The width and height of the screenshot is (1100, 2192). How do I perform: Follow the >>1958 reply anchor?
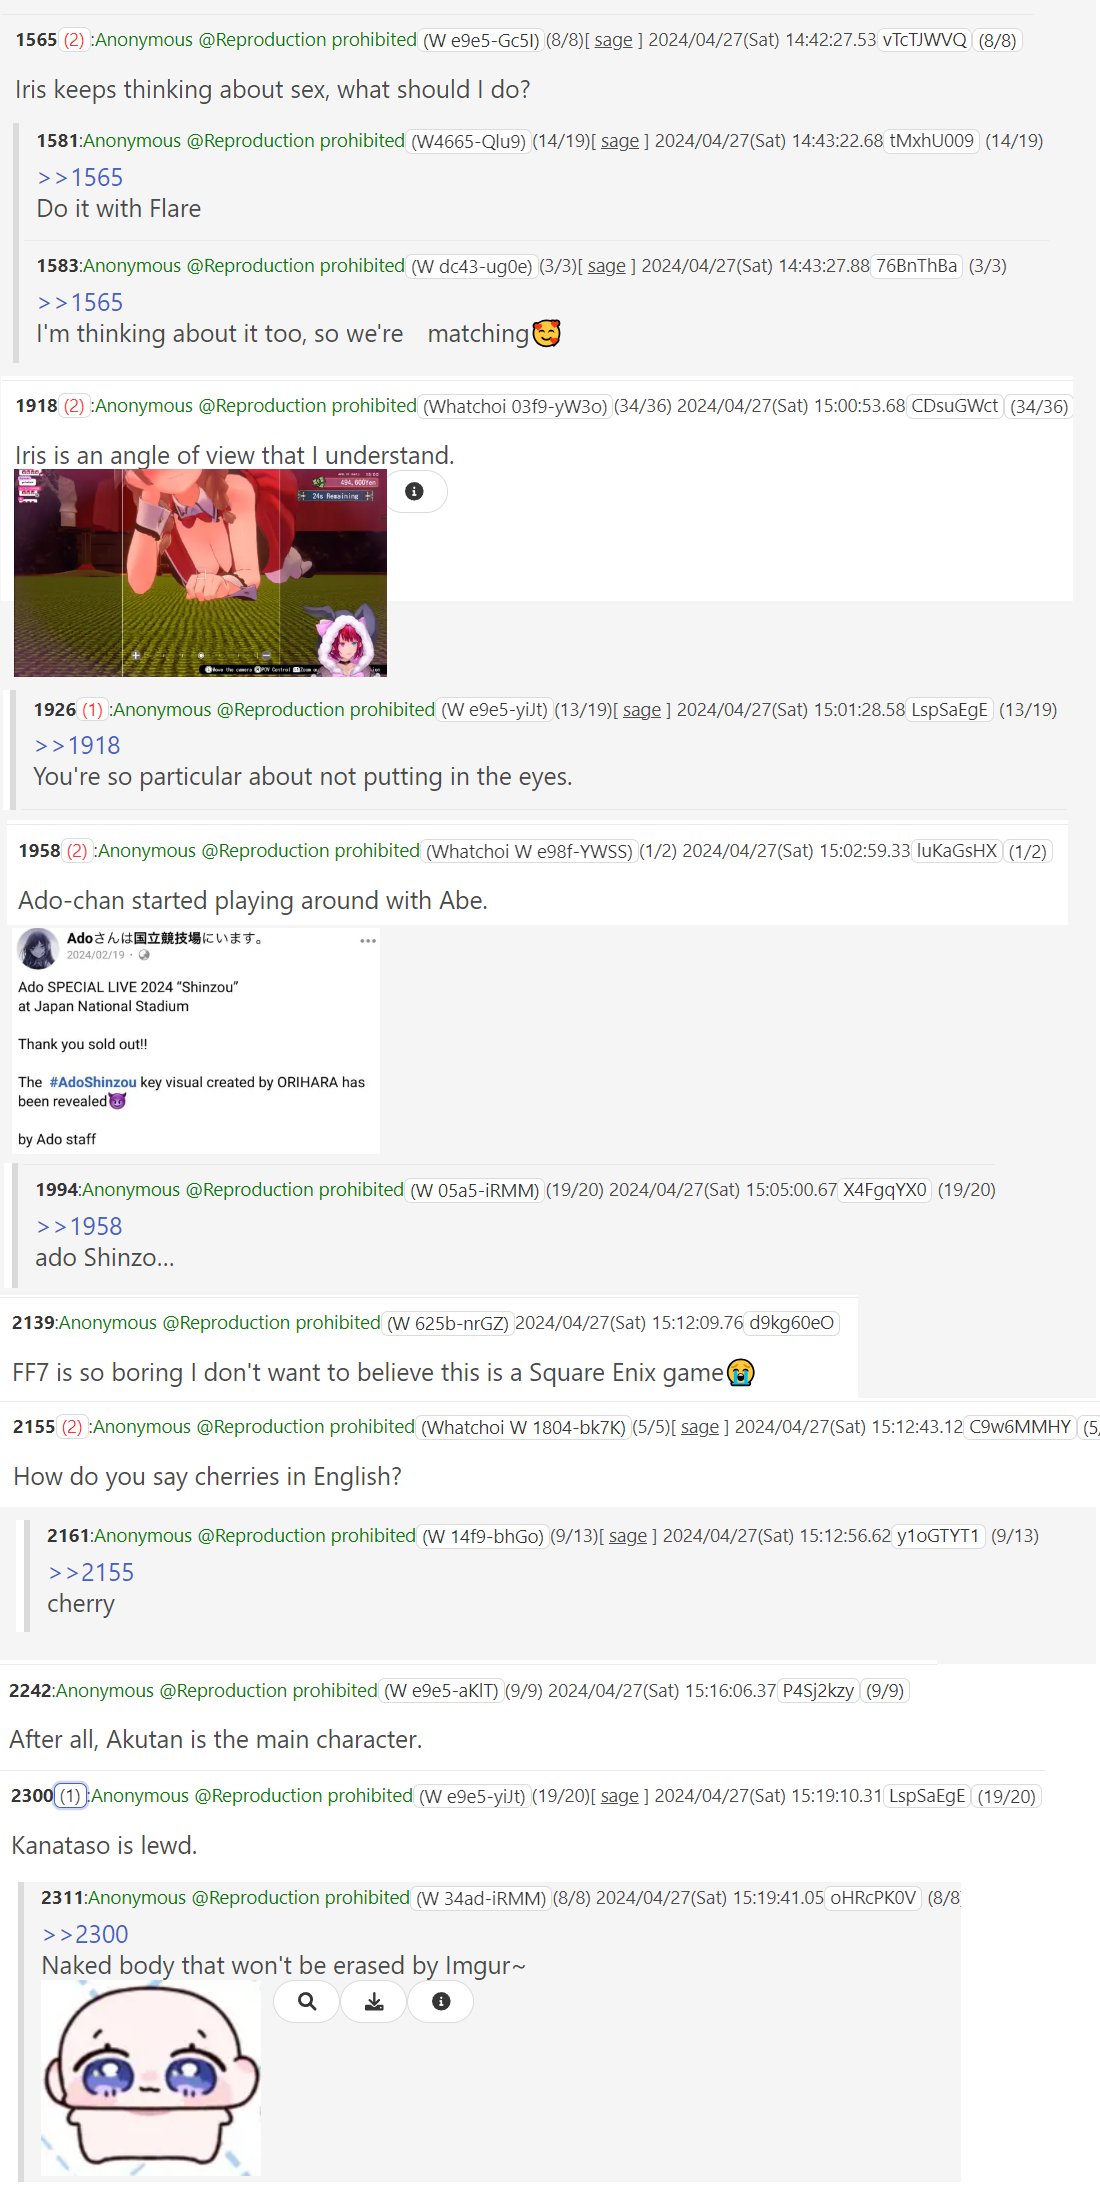pos(79,1226)
